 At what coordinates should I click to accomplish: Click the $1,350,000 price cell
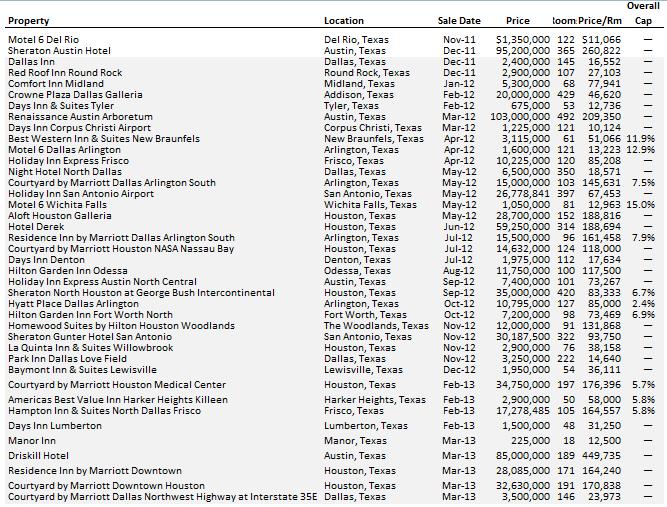(x=523, y=40)
